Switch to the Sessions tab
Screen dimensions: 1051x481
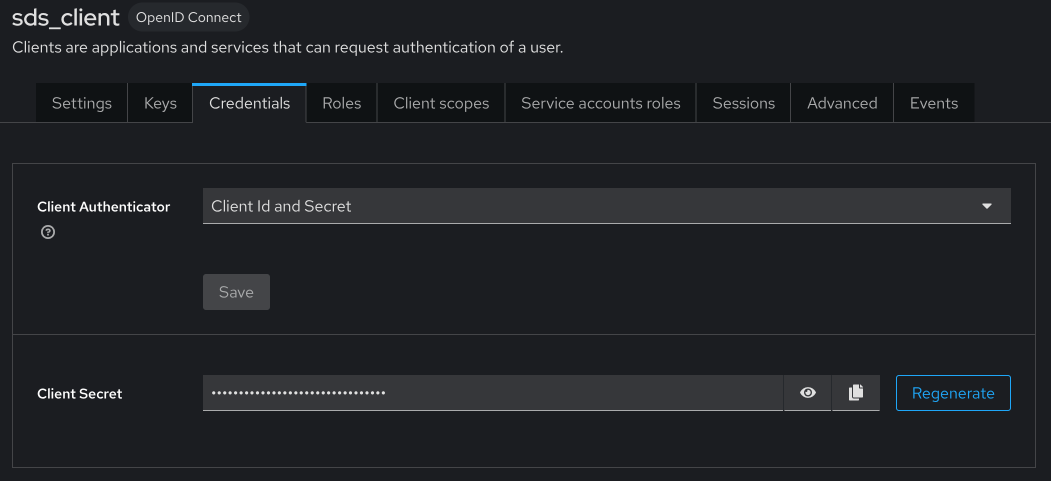(x=743, y=103)
